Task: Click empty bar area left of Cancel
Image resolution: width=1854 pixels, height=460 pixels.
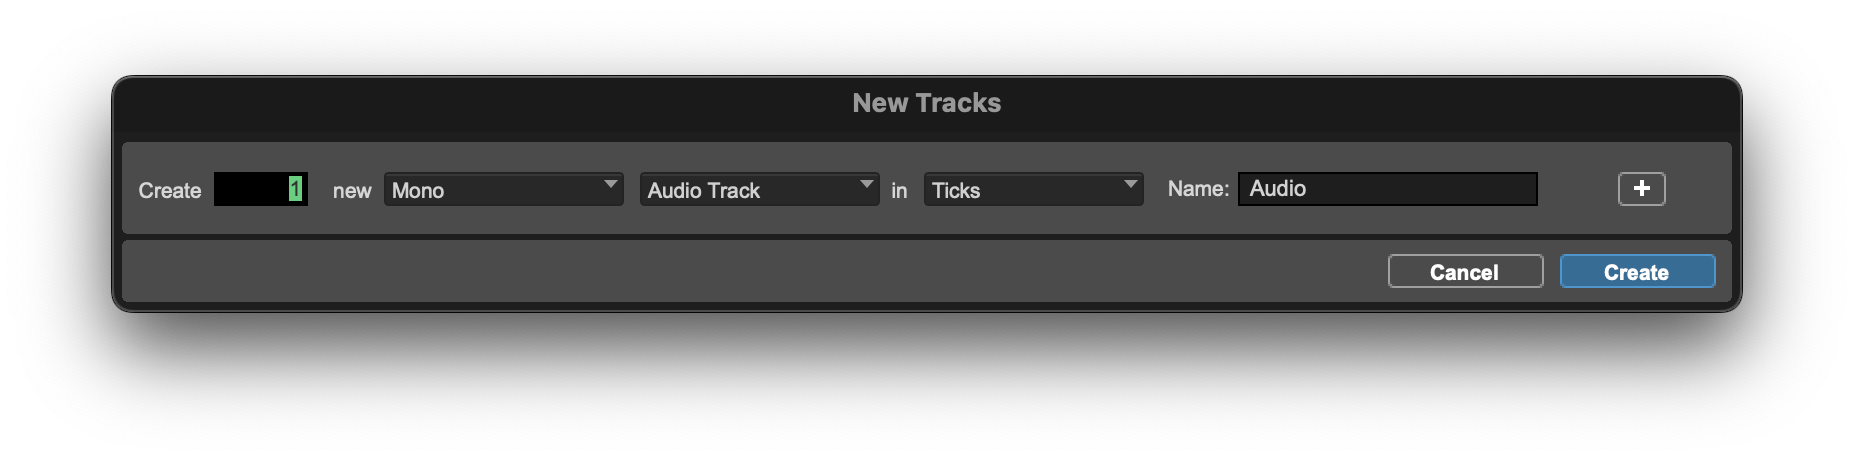Action: tap(750, 271)
